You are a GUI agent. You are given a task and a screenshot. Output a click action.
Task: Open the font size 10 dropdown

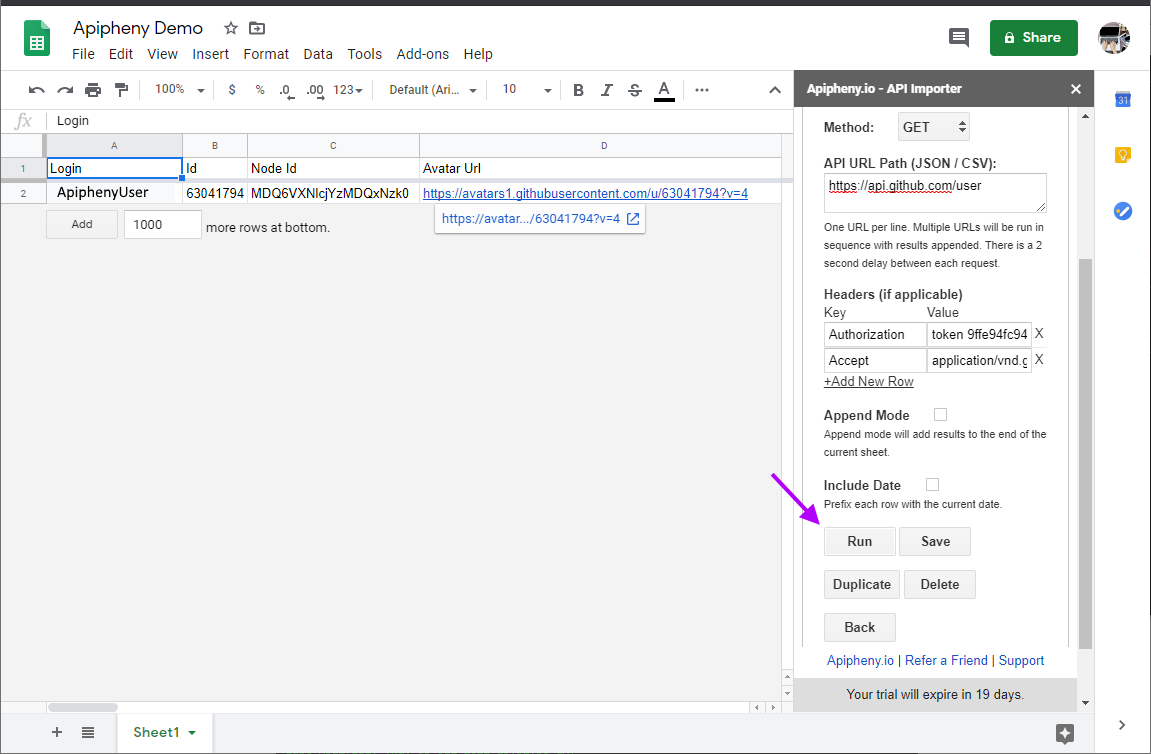pos(526,90)
